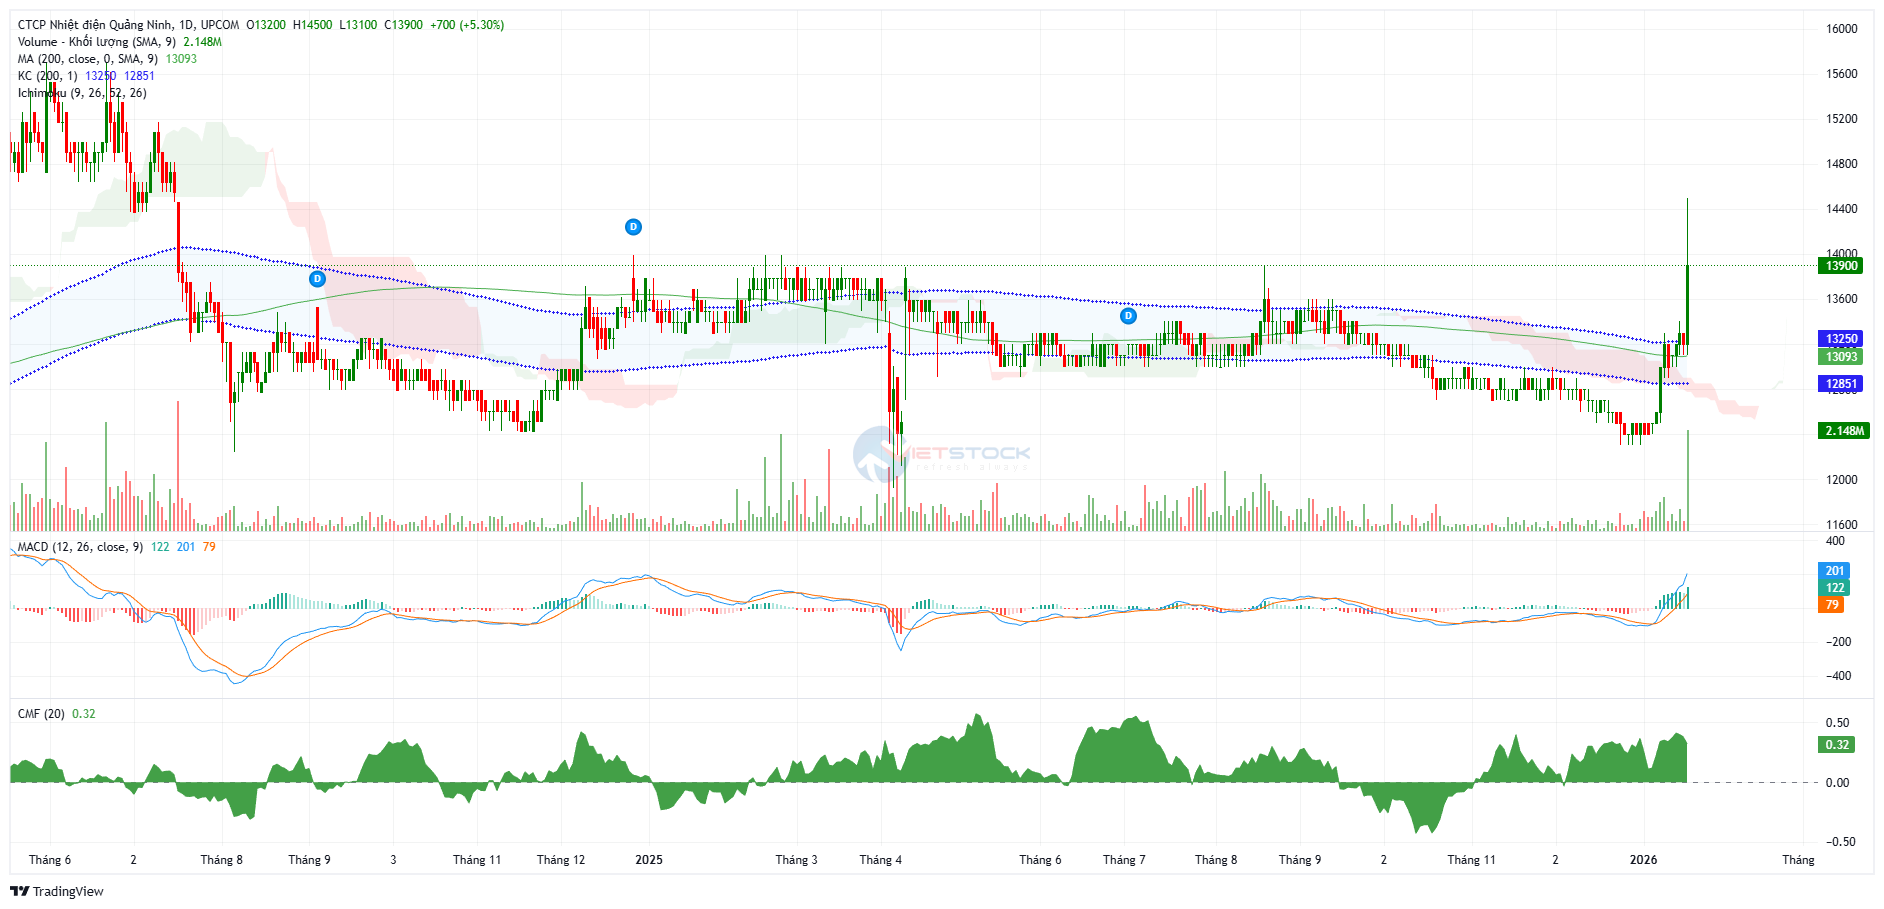Click the D dividend marker above Tháng 9 2024
The height and width of the screenshot is (909, 1884).
317,278
